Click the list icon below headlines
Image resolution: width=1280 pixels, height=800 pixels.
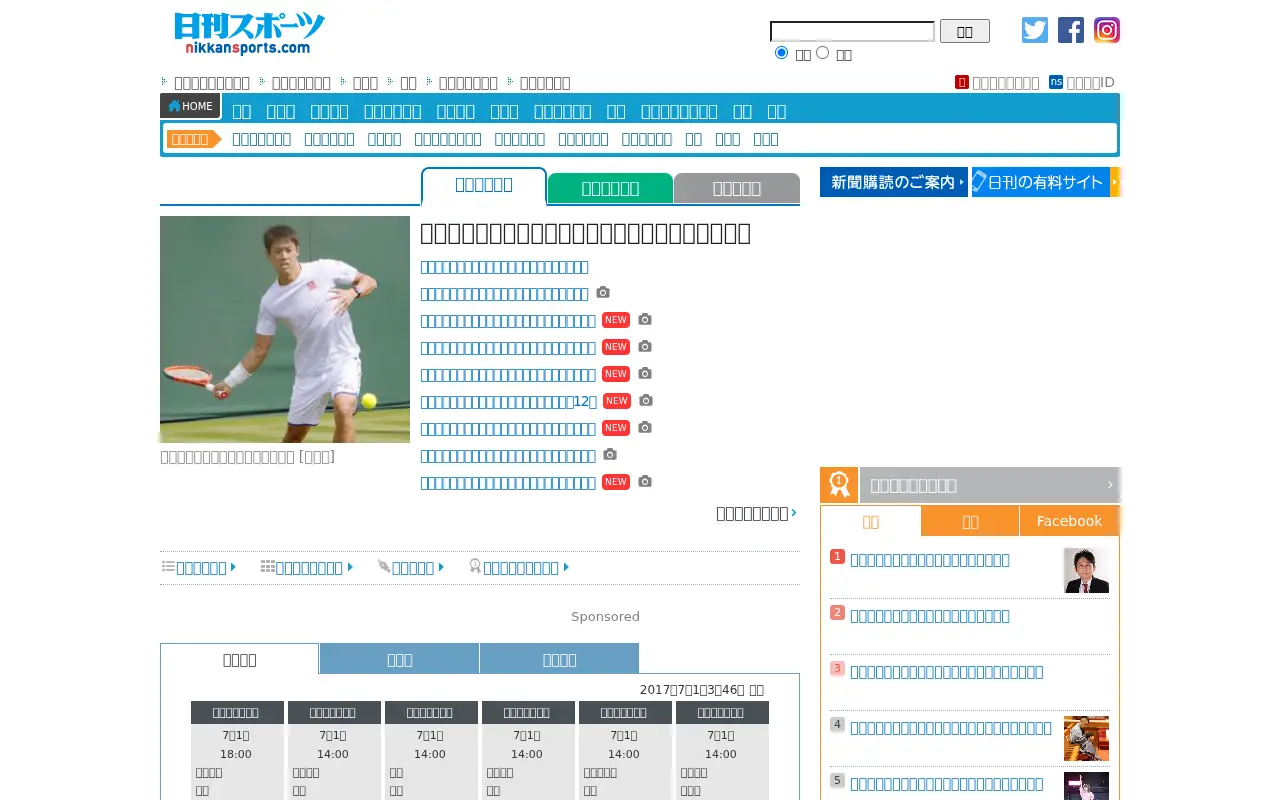(168, 566)
